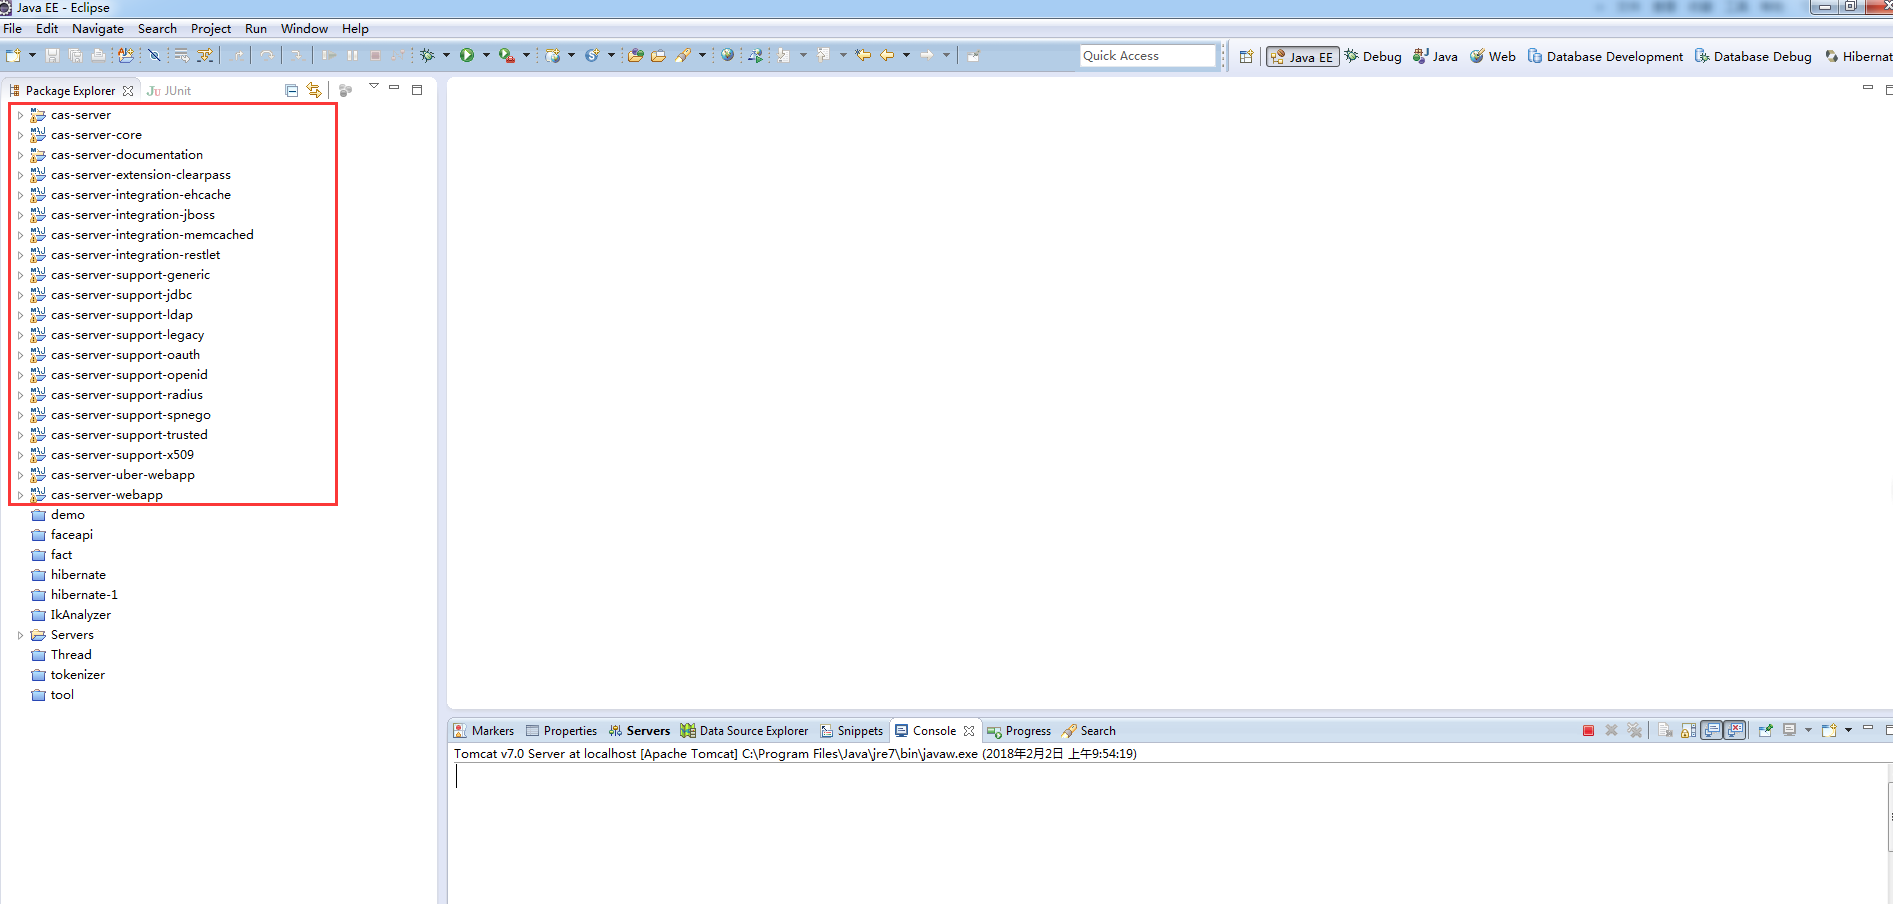Click the Open Console icon
This screenshot has width=1893, height=904.
[1829, 730]
